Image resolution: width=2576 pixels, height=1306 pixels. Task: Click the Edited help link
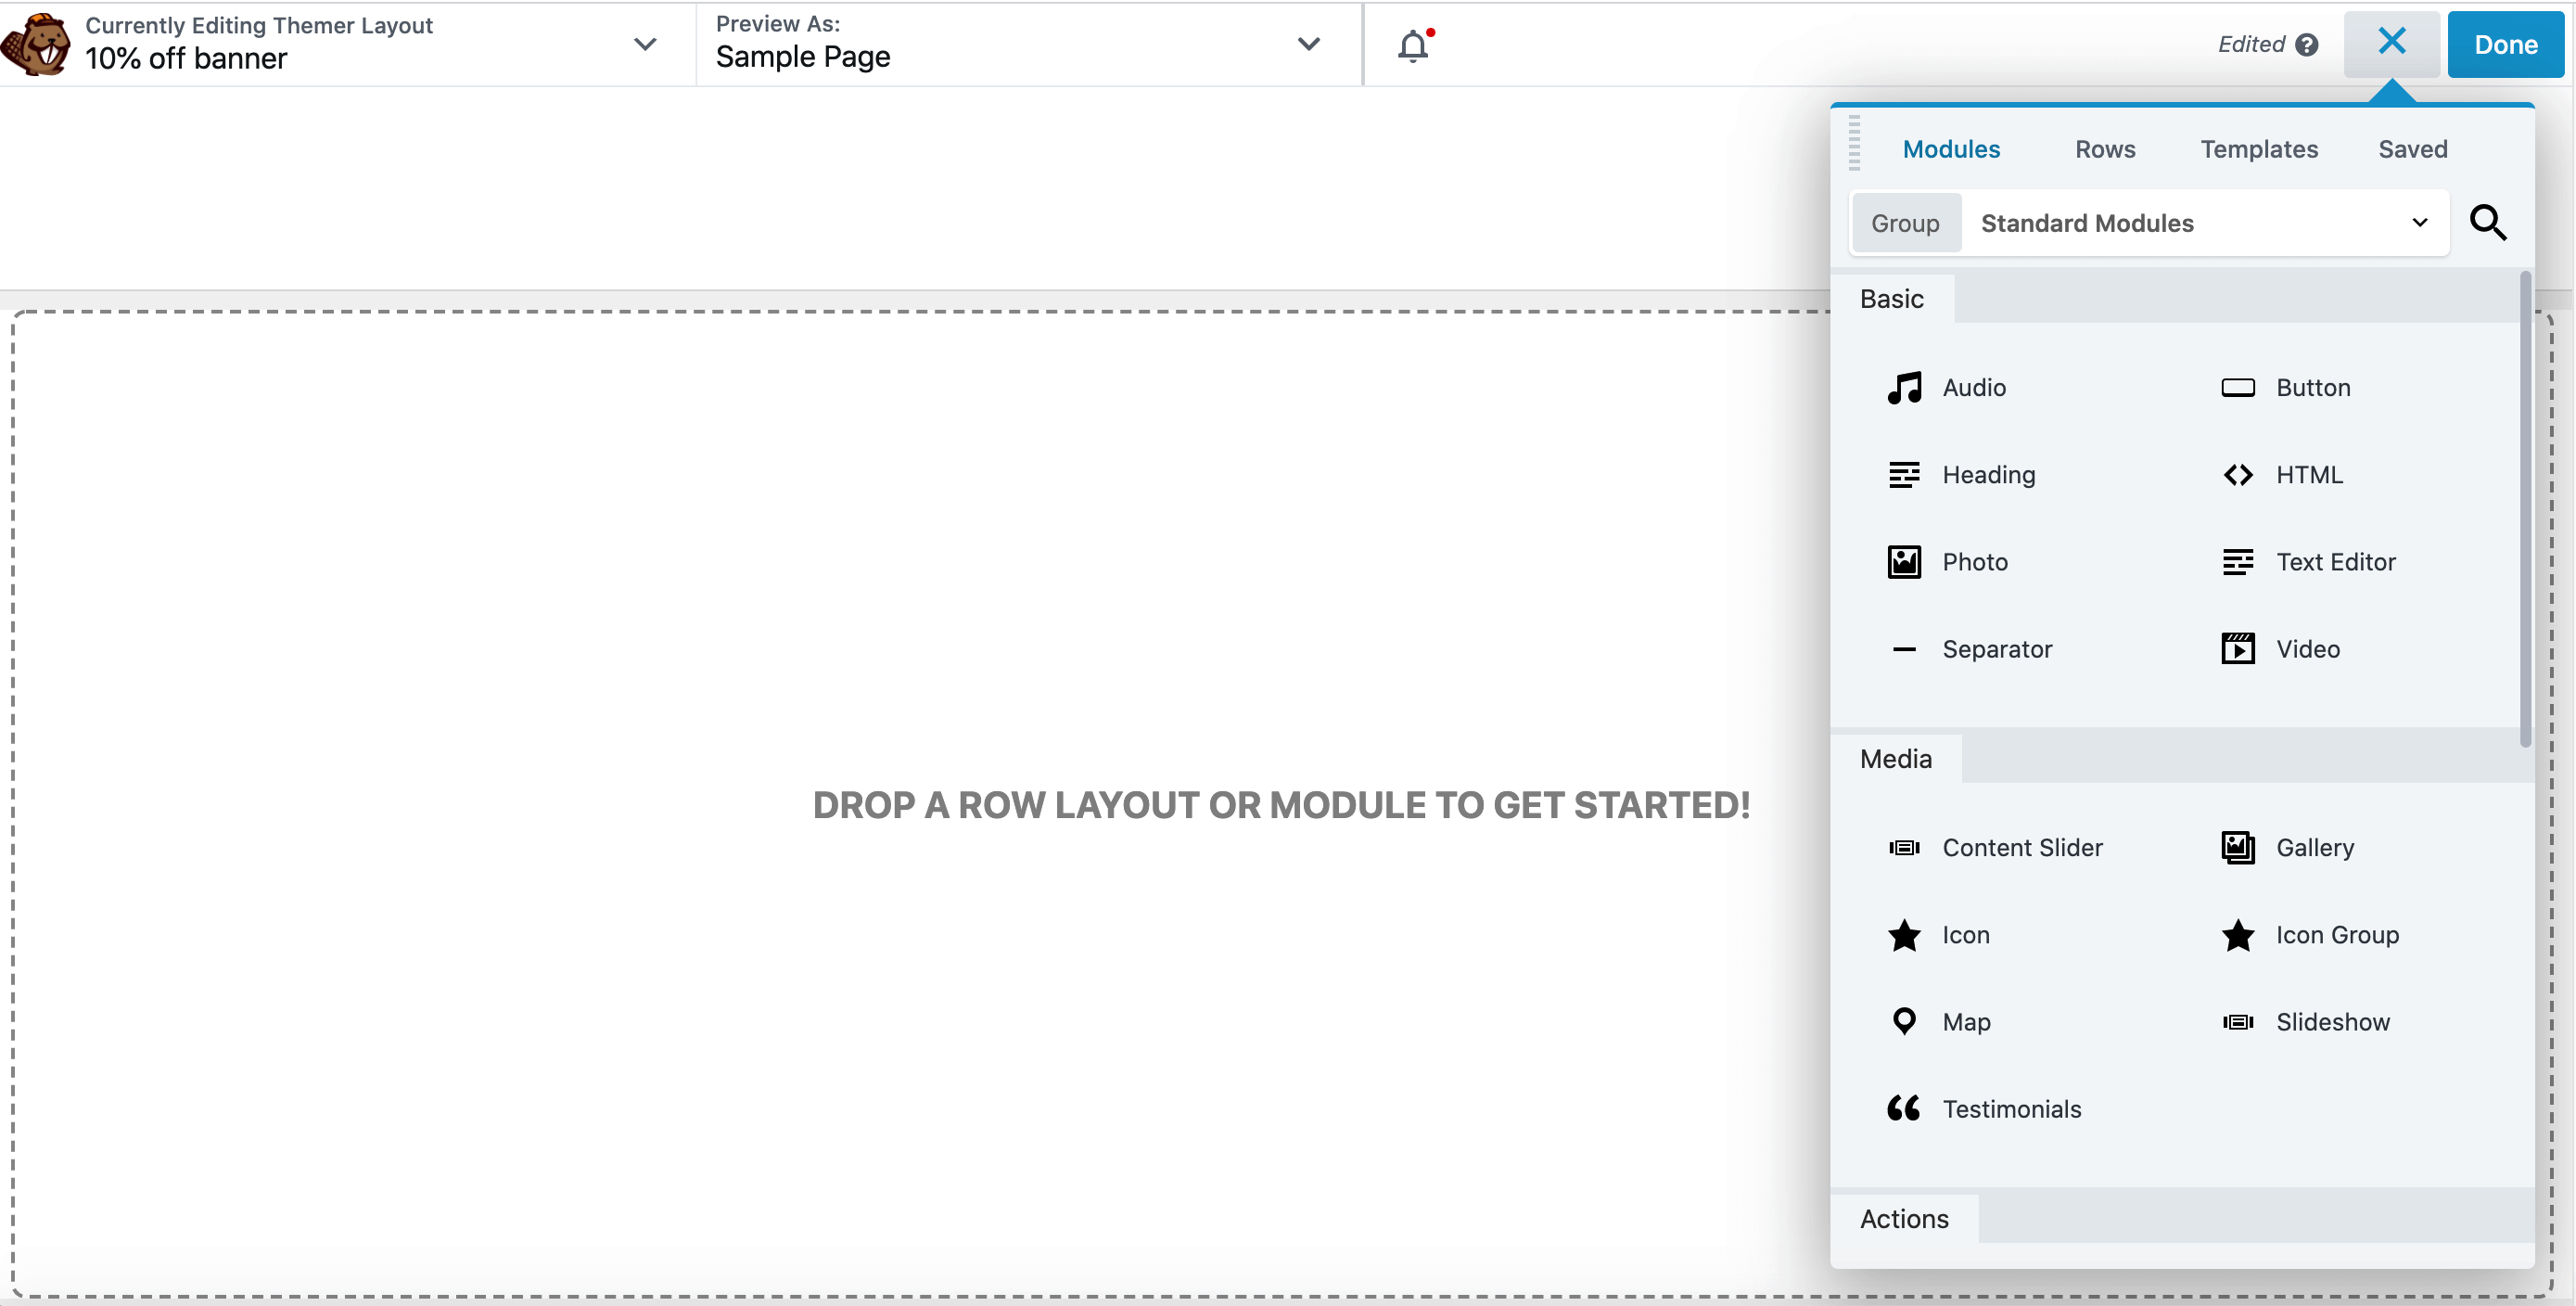pos(2308,45)
